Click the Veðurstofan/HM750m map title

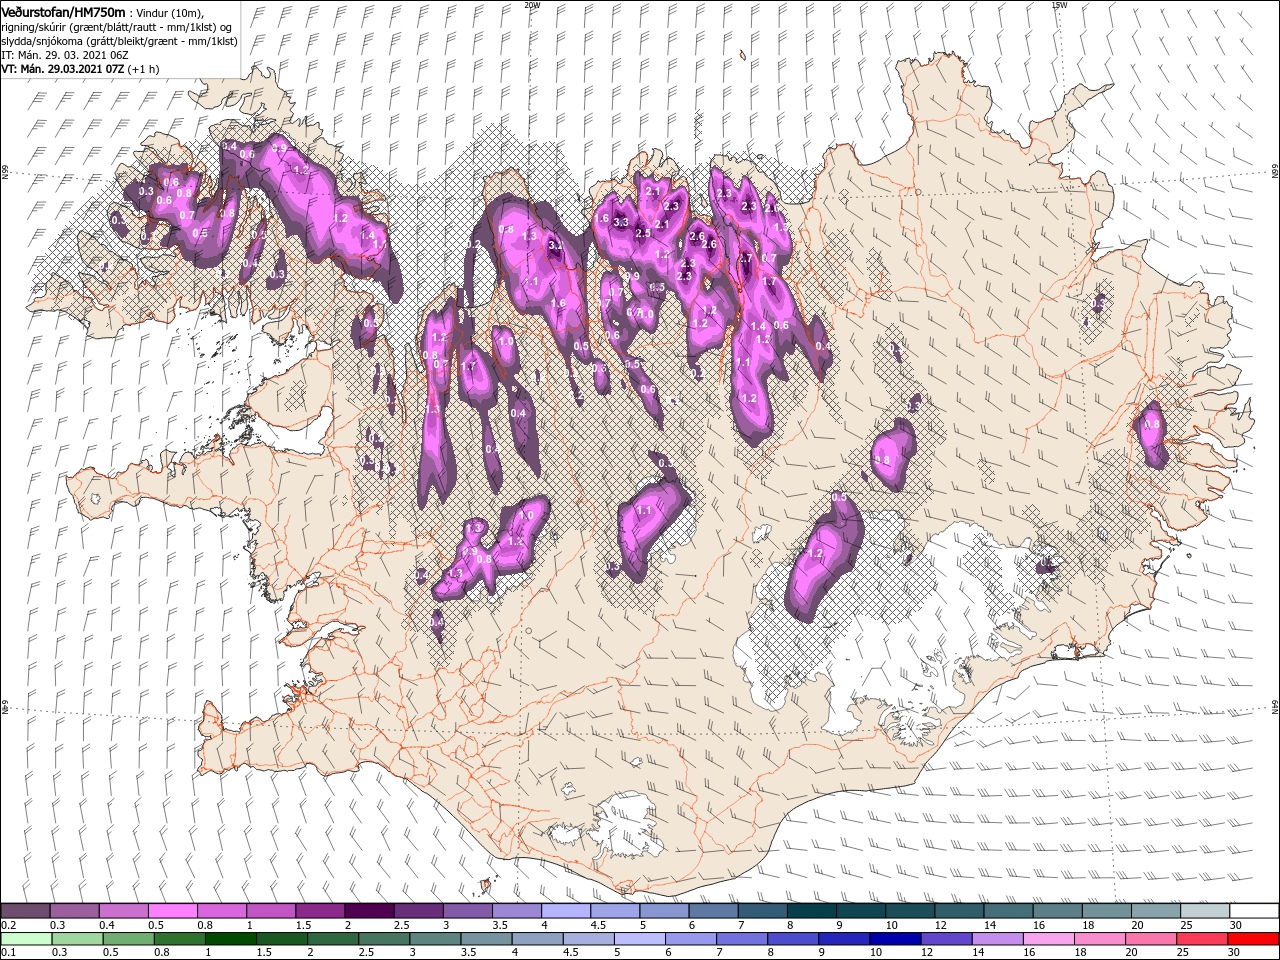pos(63,11)
